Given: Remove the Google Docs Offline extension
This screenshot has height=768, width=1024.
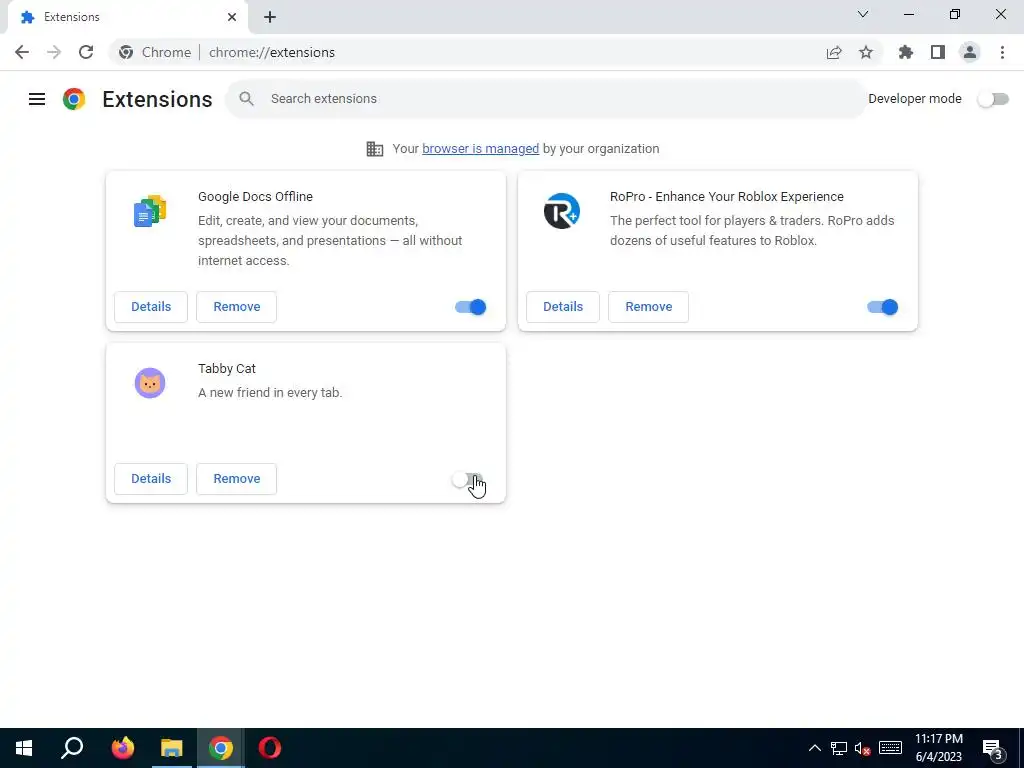Looking at the screenshot, I should pyautogui.click(x=236, y=307).
